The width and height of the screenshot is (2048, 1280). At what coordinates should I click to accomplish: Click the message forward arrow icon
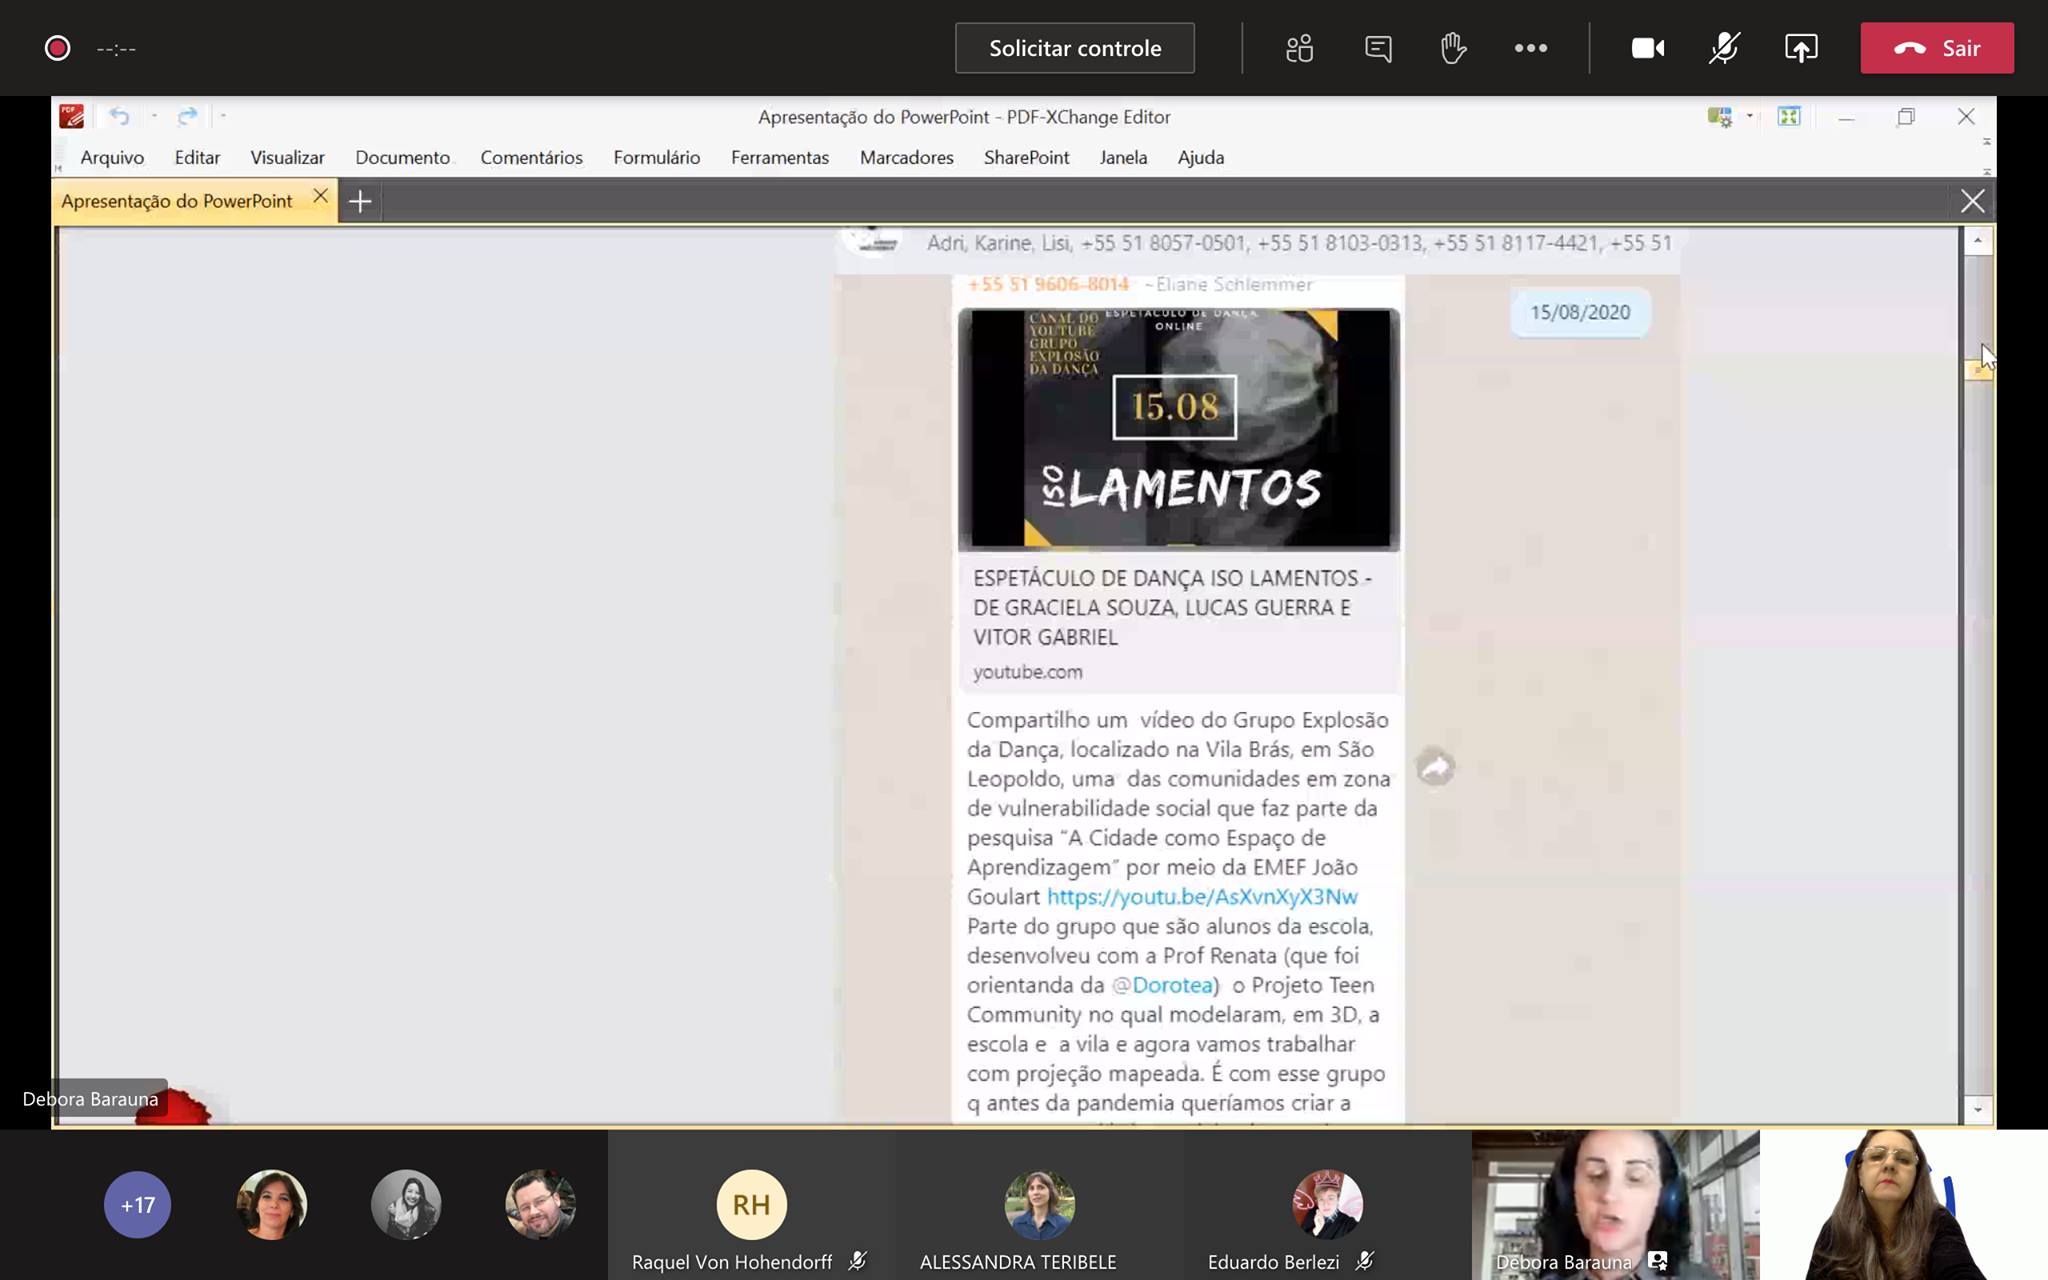1435,767
